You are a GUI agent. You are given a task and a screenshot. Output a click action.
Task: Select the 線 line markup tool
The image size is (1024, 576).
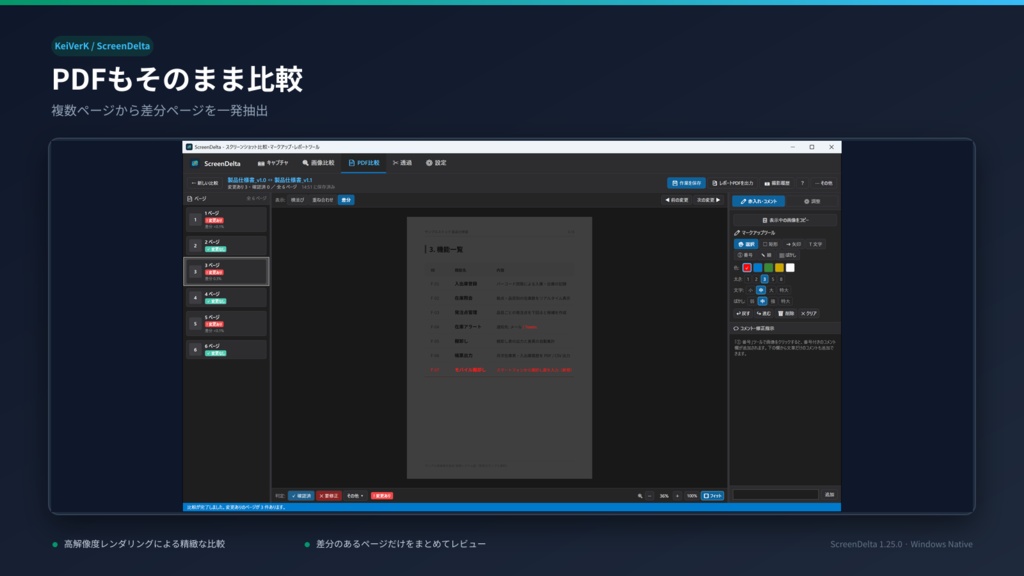pyautogui.click(x=767, y=255)
